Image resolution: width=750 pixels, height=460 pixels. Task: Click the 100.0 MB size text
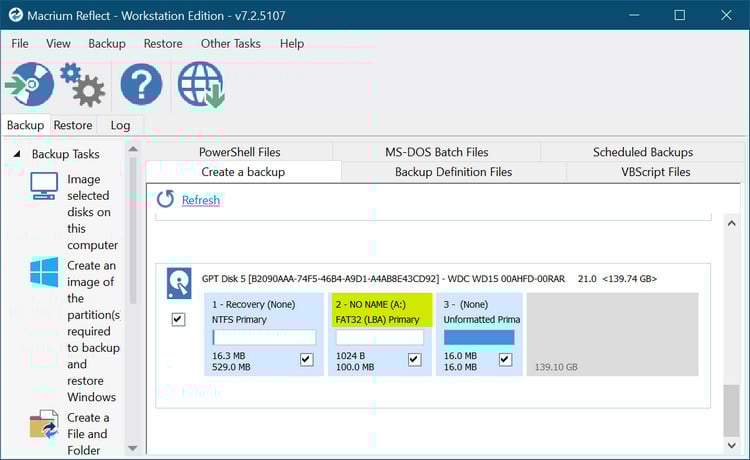click(x=355, y=367)
